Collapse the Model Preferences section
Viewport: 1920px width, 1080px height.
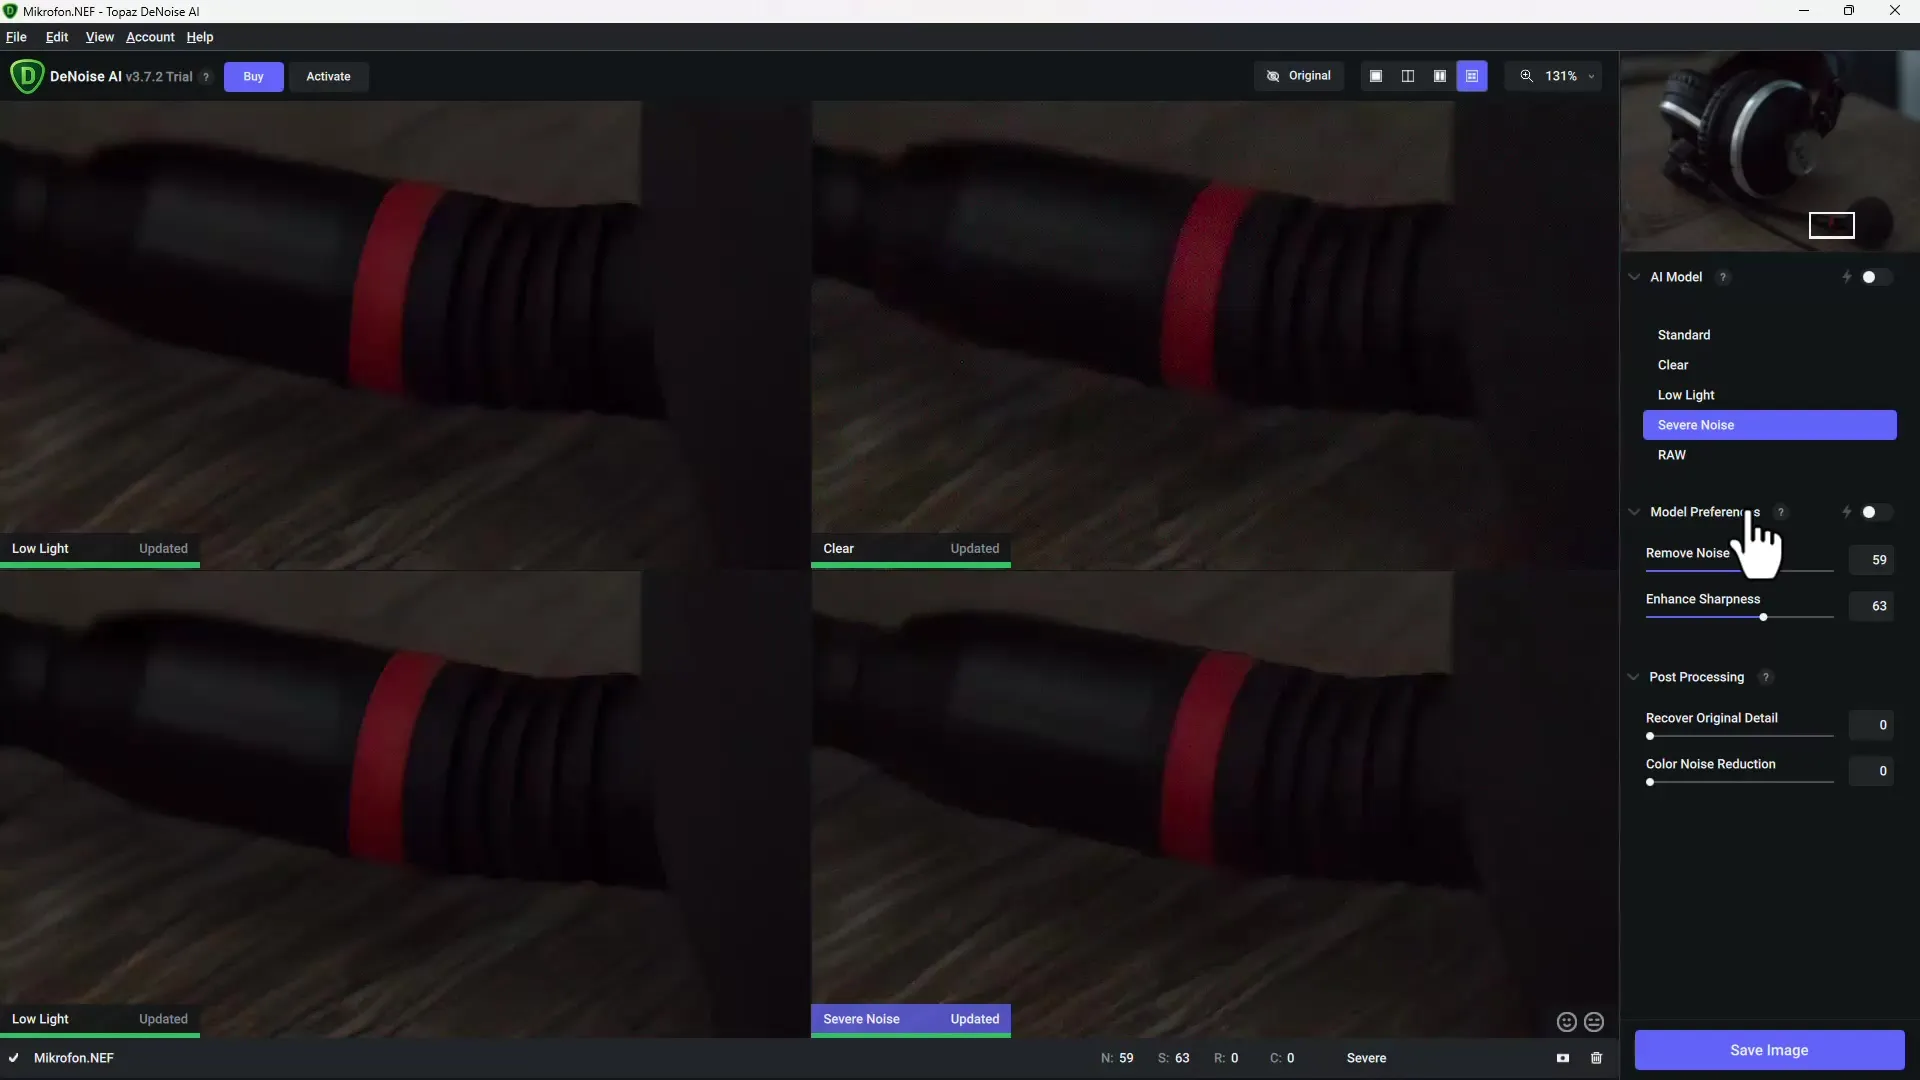[1635, 512]
